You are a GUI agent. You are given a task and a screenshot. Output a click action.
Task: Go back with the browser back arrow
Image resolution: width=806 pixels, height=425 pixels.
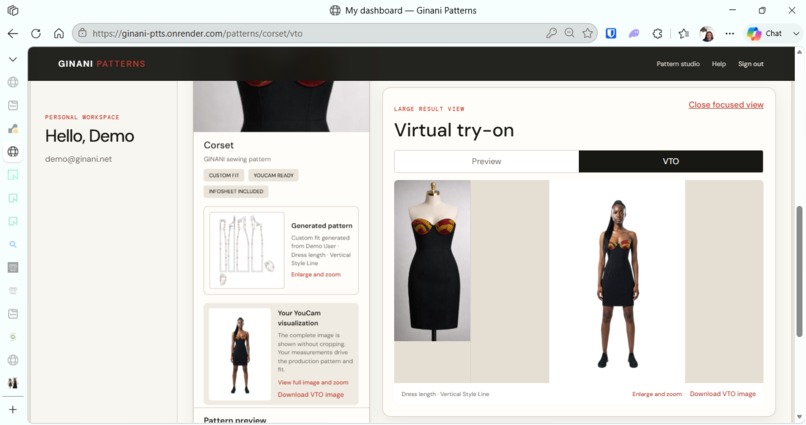13,33
